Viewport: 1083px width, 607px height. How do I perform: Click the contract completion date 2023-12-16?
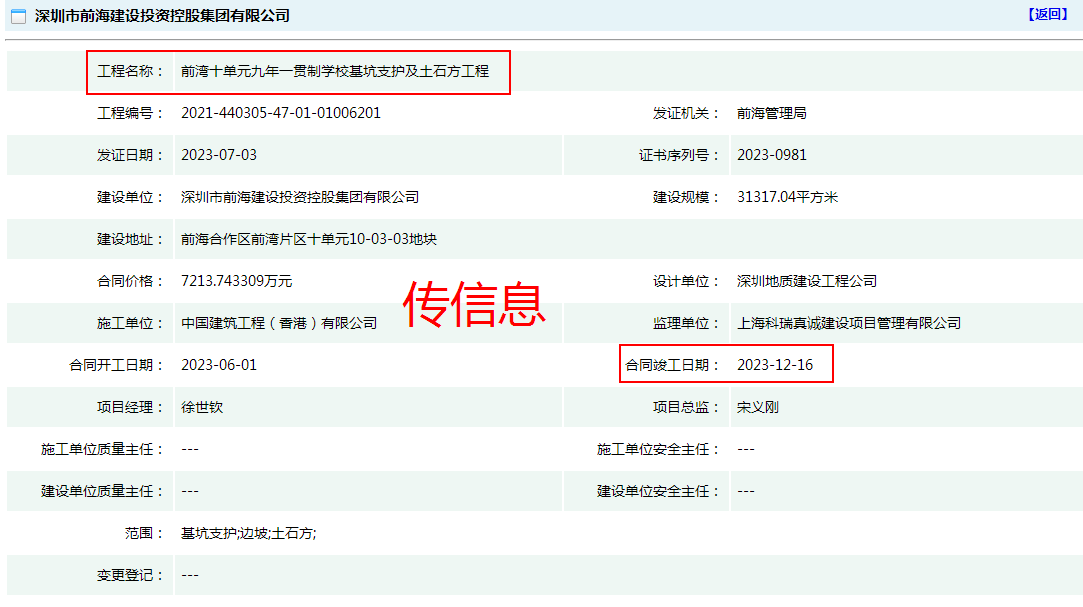coord(775,365)
